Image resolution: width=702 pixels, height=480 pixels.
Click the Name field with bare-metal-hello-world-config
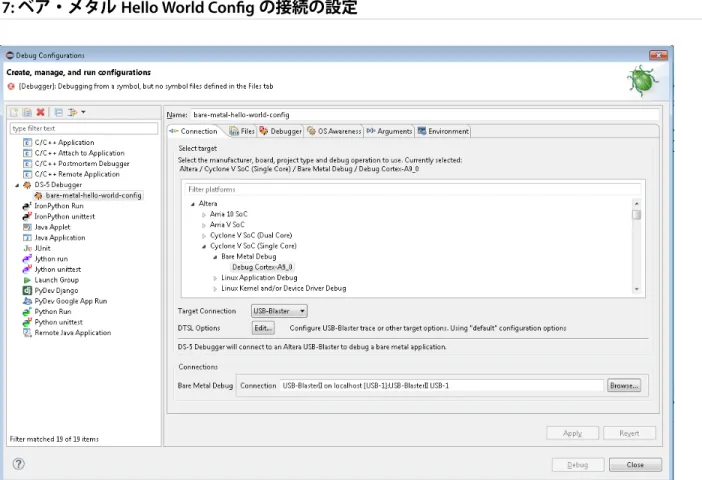[424, 115]
